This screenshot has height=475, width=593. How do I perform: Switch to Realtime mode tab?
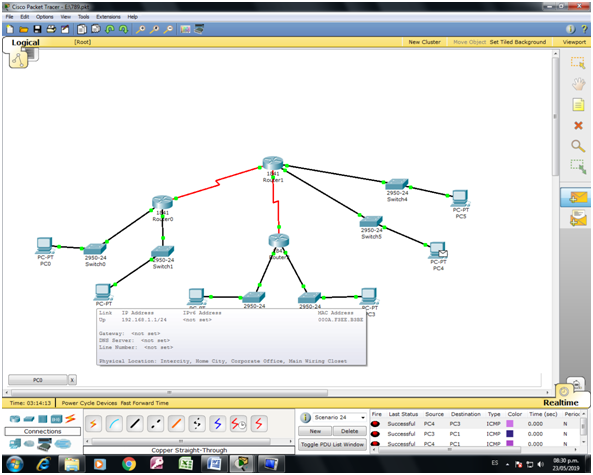tap(560, 402)
